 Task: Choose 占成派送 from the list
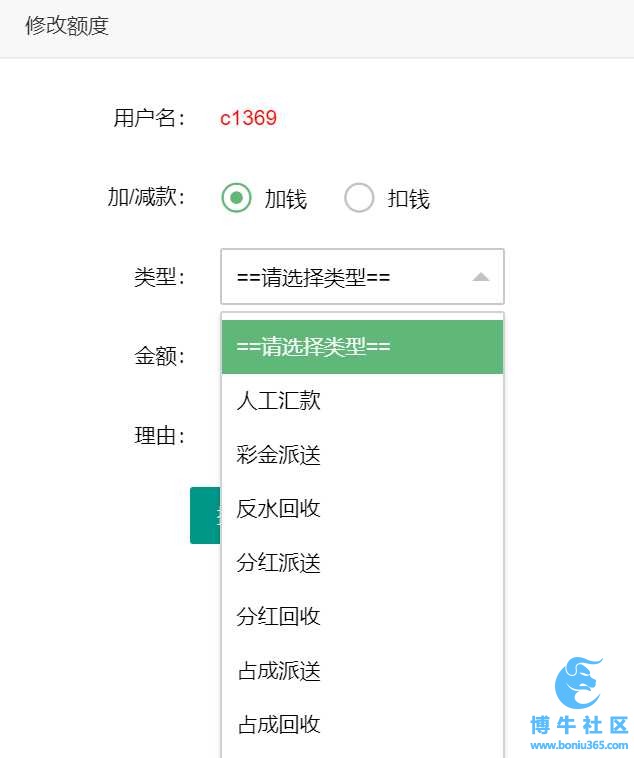coord(362,671)
